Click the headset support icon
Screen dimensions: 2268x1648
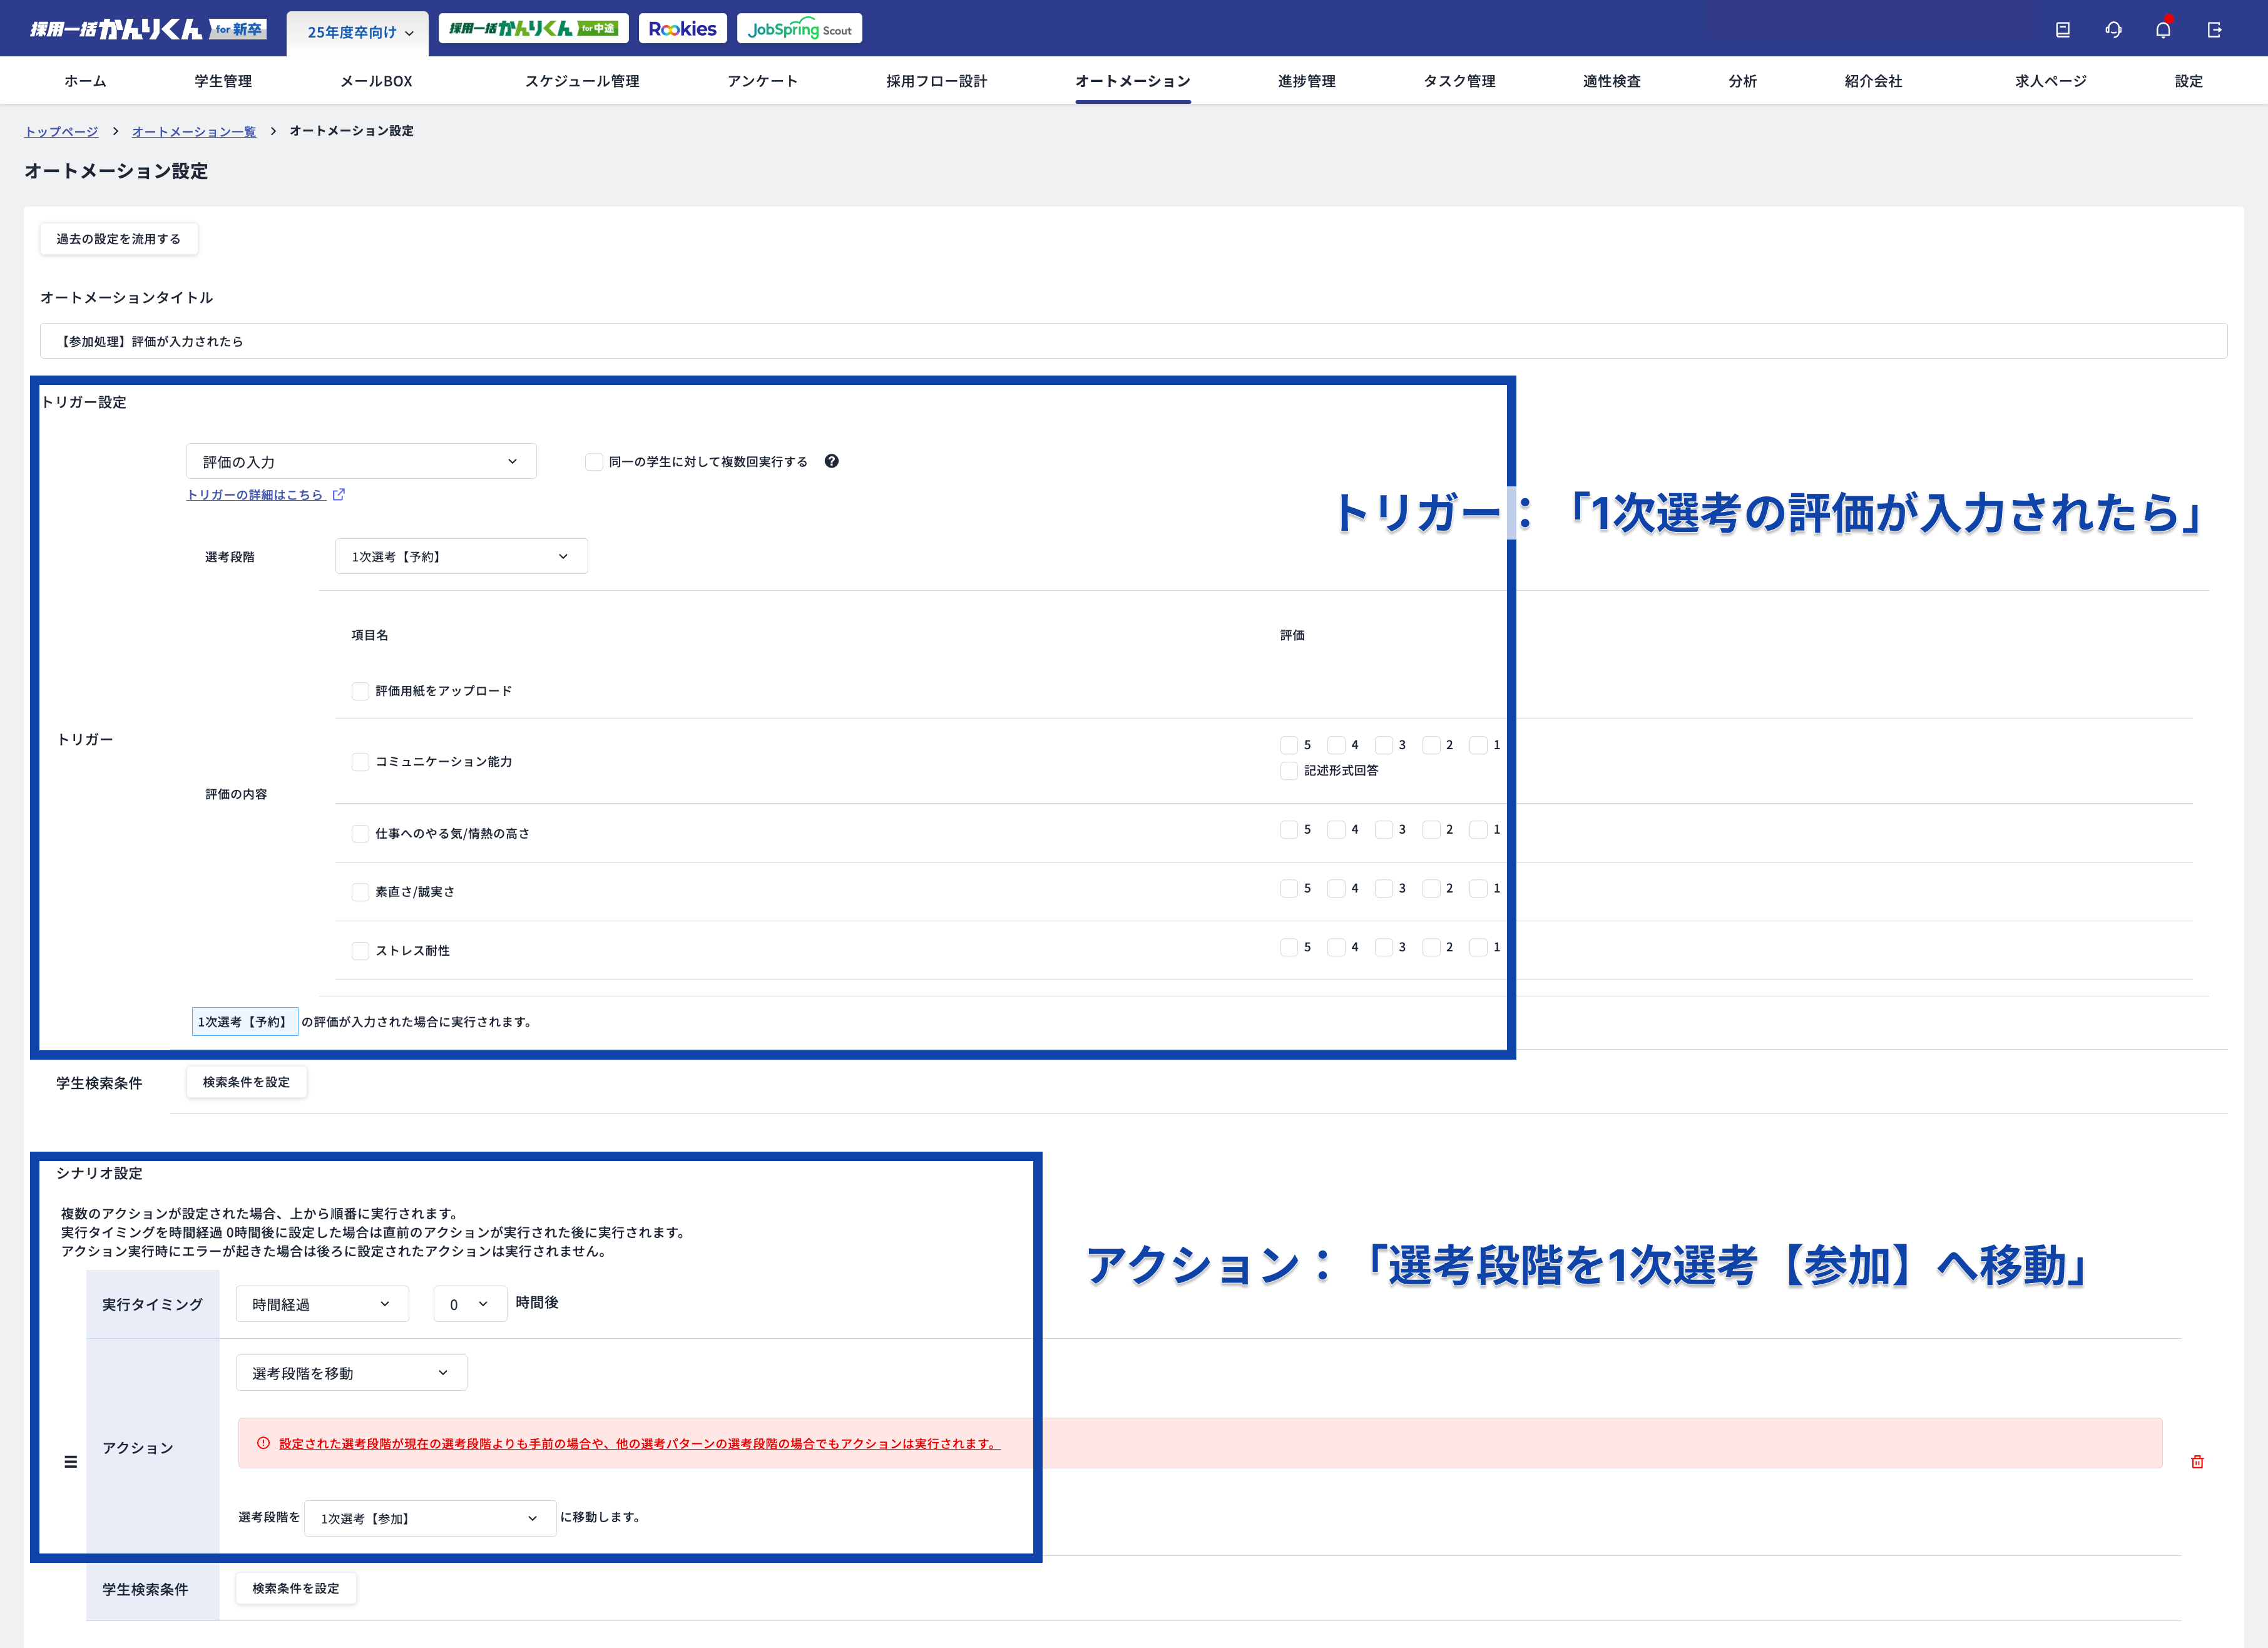coord(2113,29)
